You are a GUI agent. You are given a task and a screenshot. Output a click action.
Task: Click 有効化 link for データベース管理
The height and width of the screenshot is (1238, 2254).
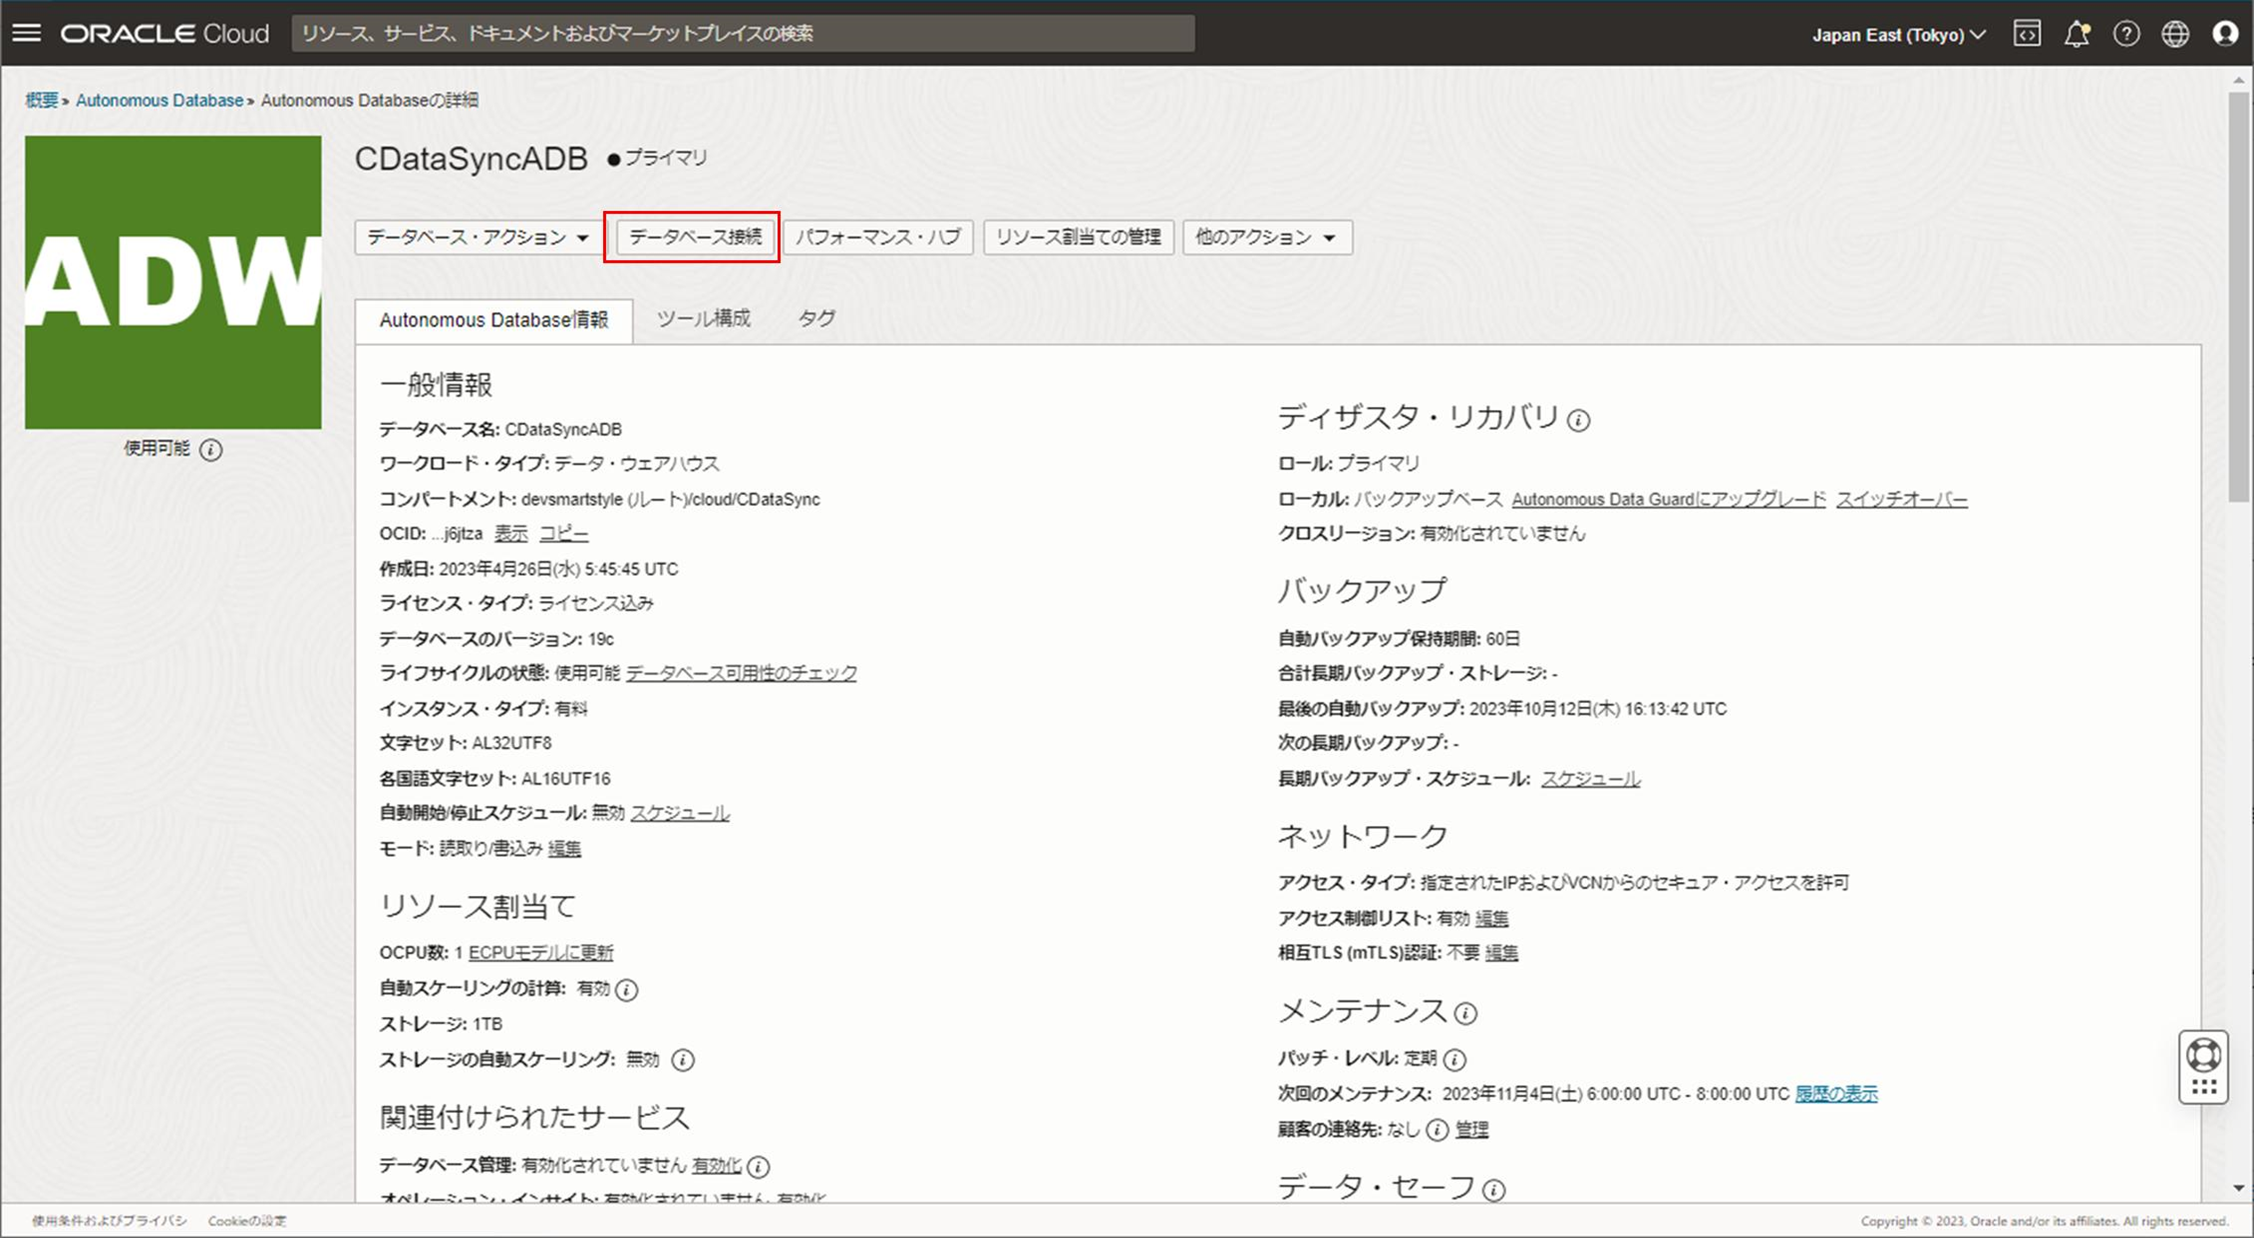point(716,1165)
